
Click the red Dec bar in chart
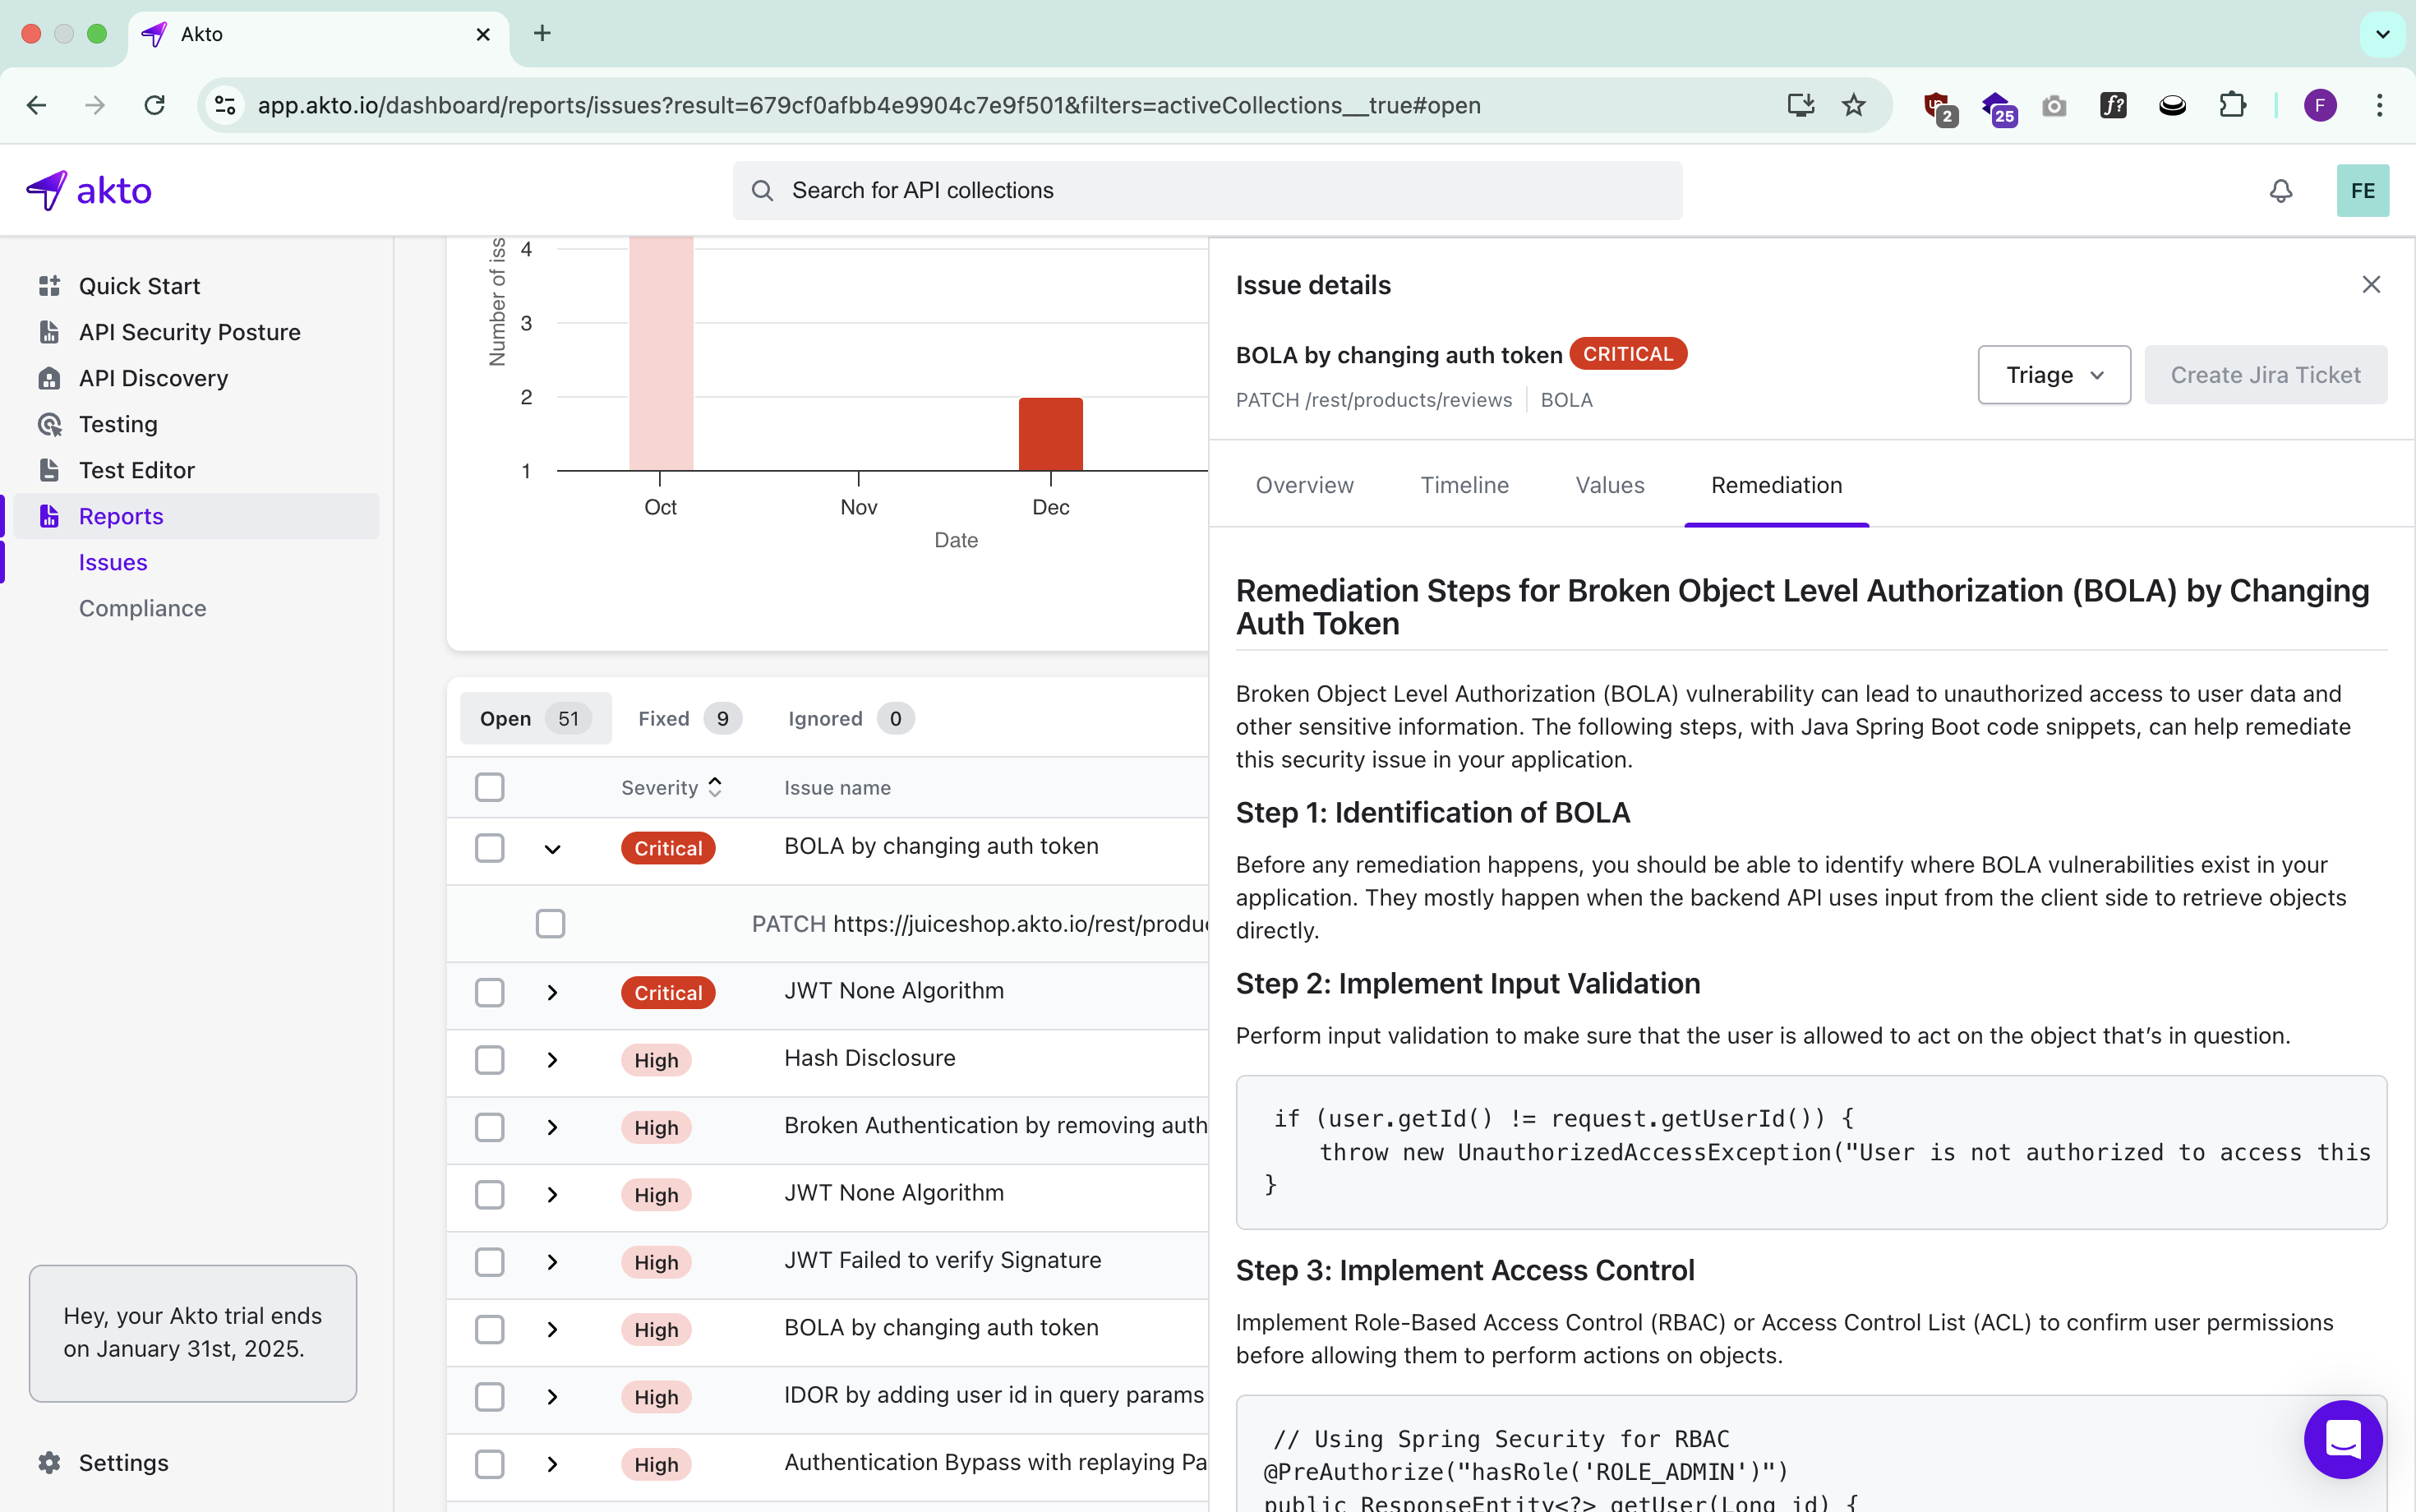coord(1050,434)
